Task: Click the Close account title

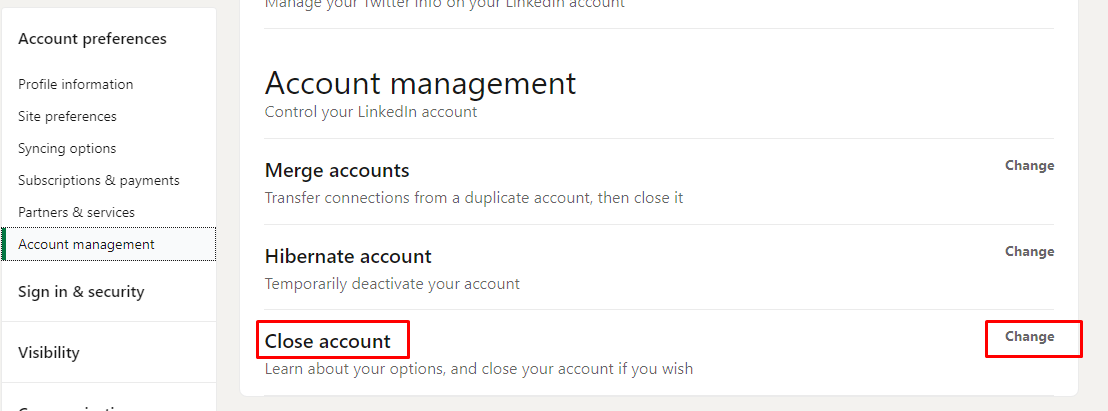Action: pyautogui.click(x=328, y=341)
